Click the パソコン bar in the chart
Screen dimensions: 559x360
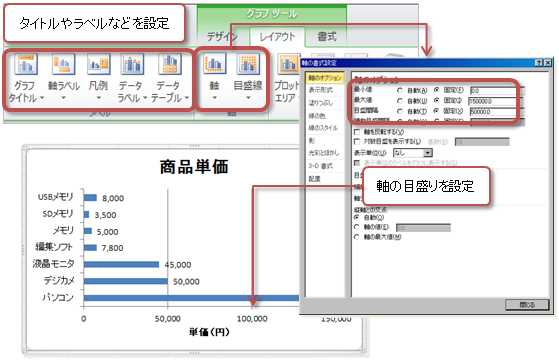[x=191, y=298]
